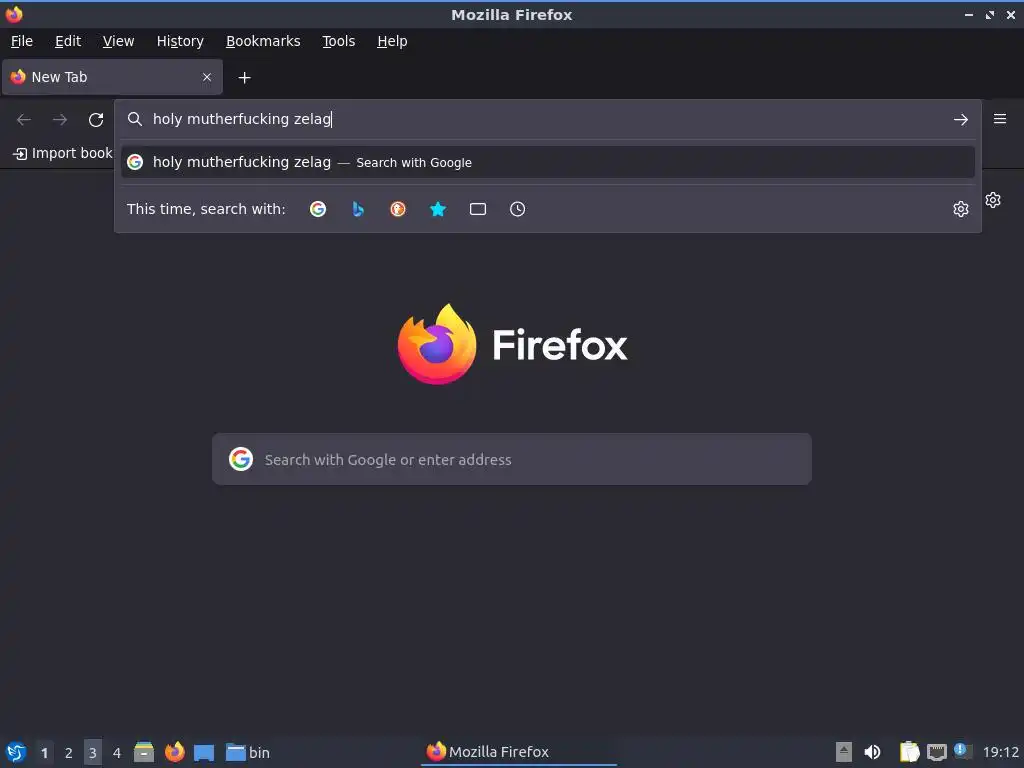This screenshot has width=1024, height=768.
Task: Open the View menu
Action: [x=118, y=41]
